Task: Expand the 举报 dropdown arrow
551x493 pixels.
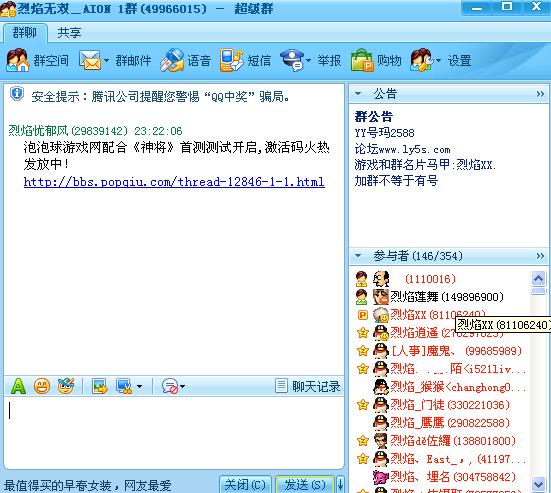Action: coord(308,60)
